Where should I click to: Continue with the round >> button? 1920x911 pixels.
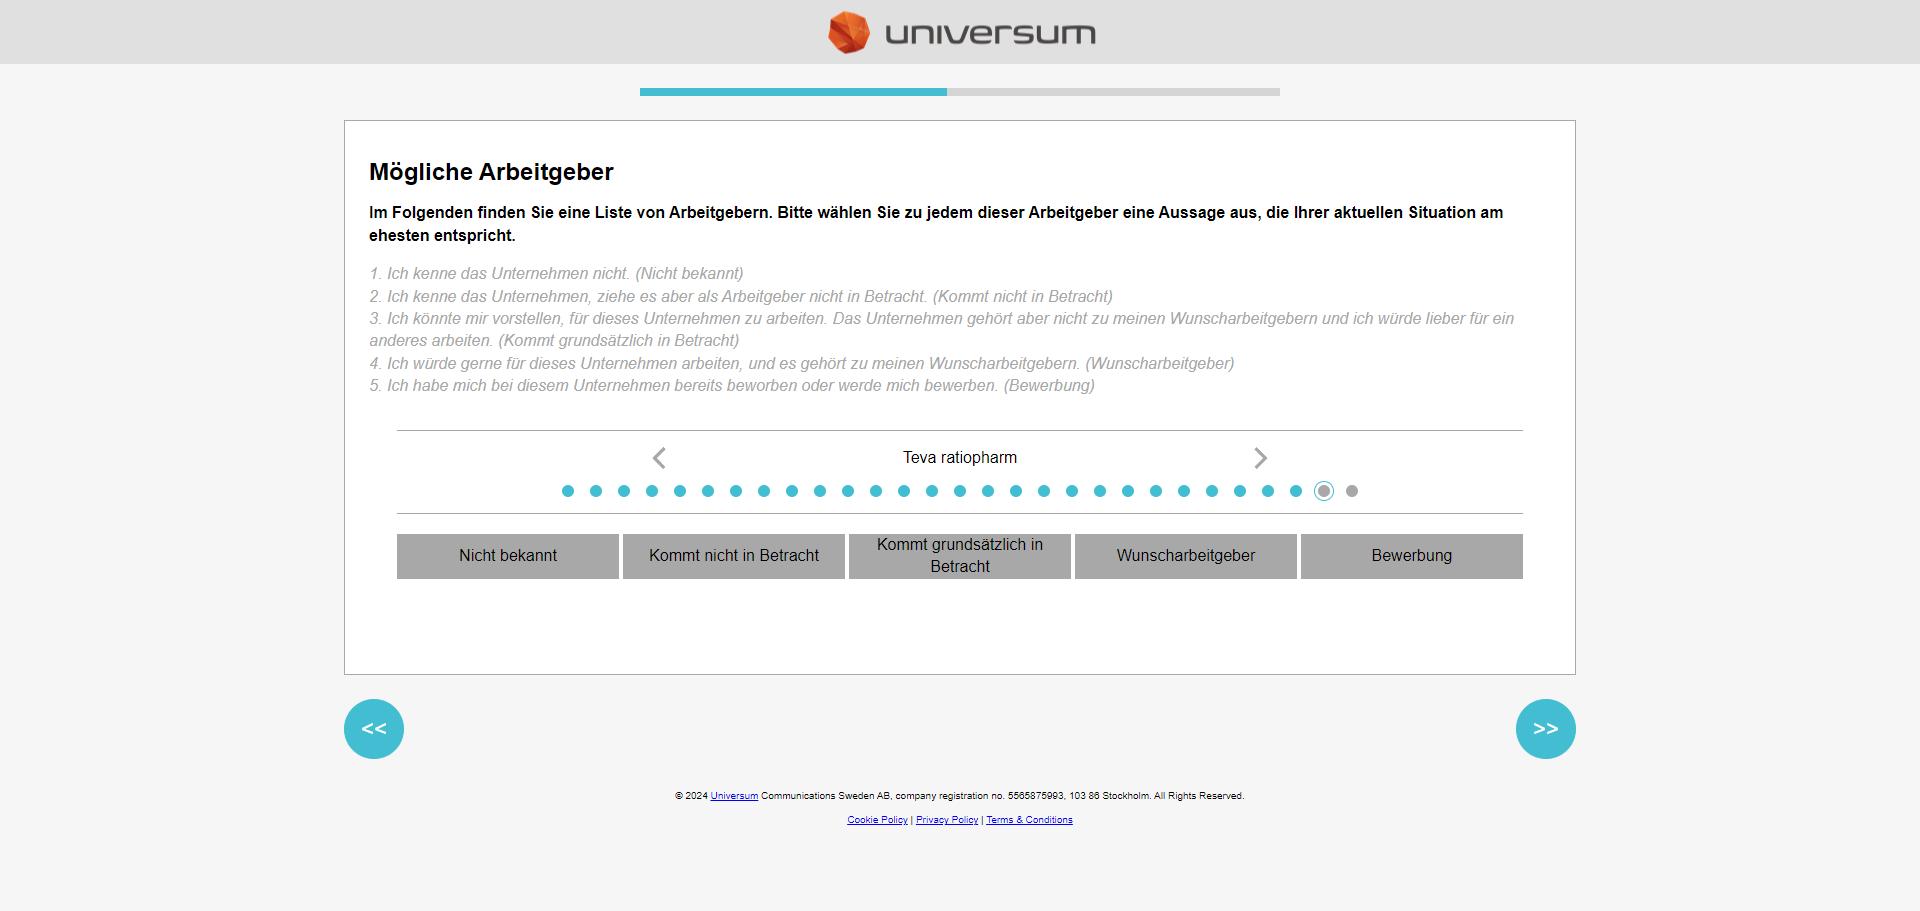1546,729
